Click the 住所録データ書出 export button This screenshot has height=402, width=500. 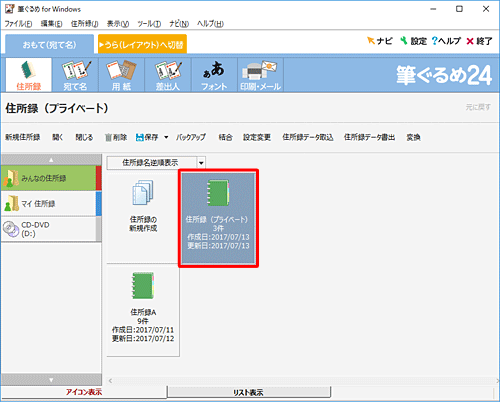point(369,137)
